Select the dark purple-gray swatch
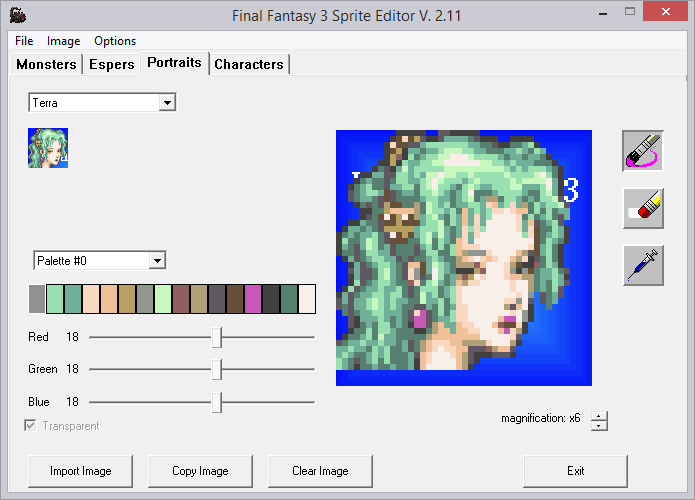Image resolution: width=695 pixels, height=500 pixels. click(x=217, y=299)
